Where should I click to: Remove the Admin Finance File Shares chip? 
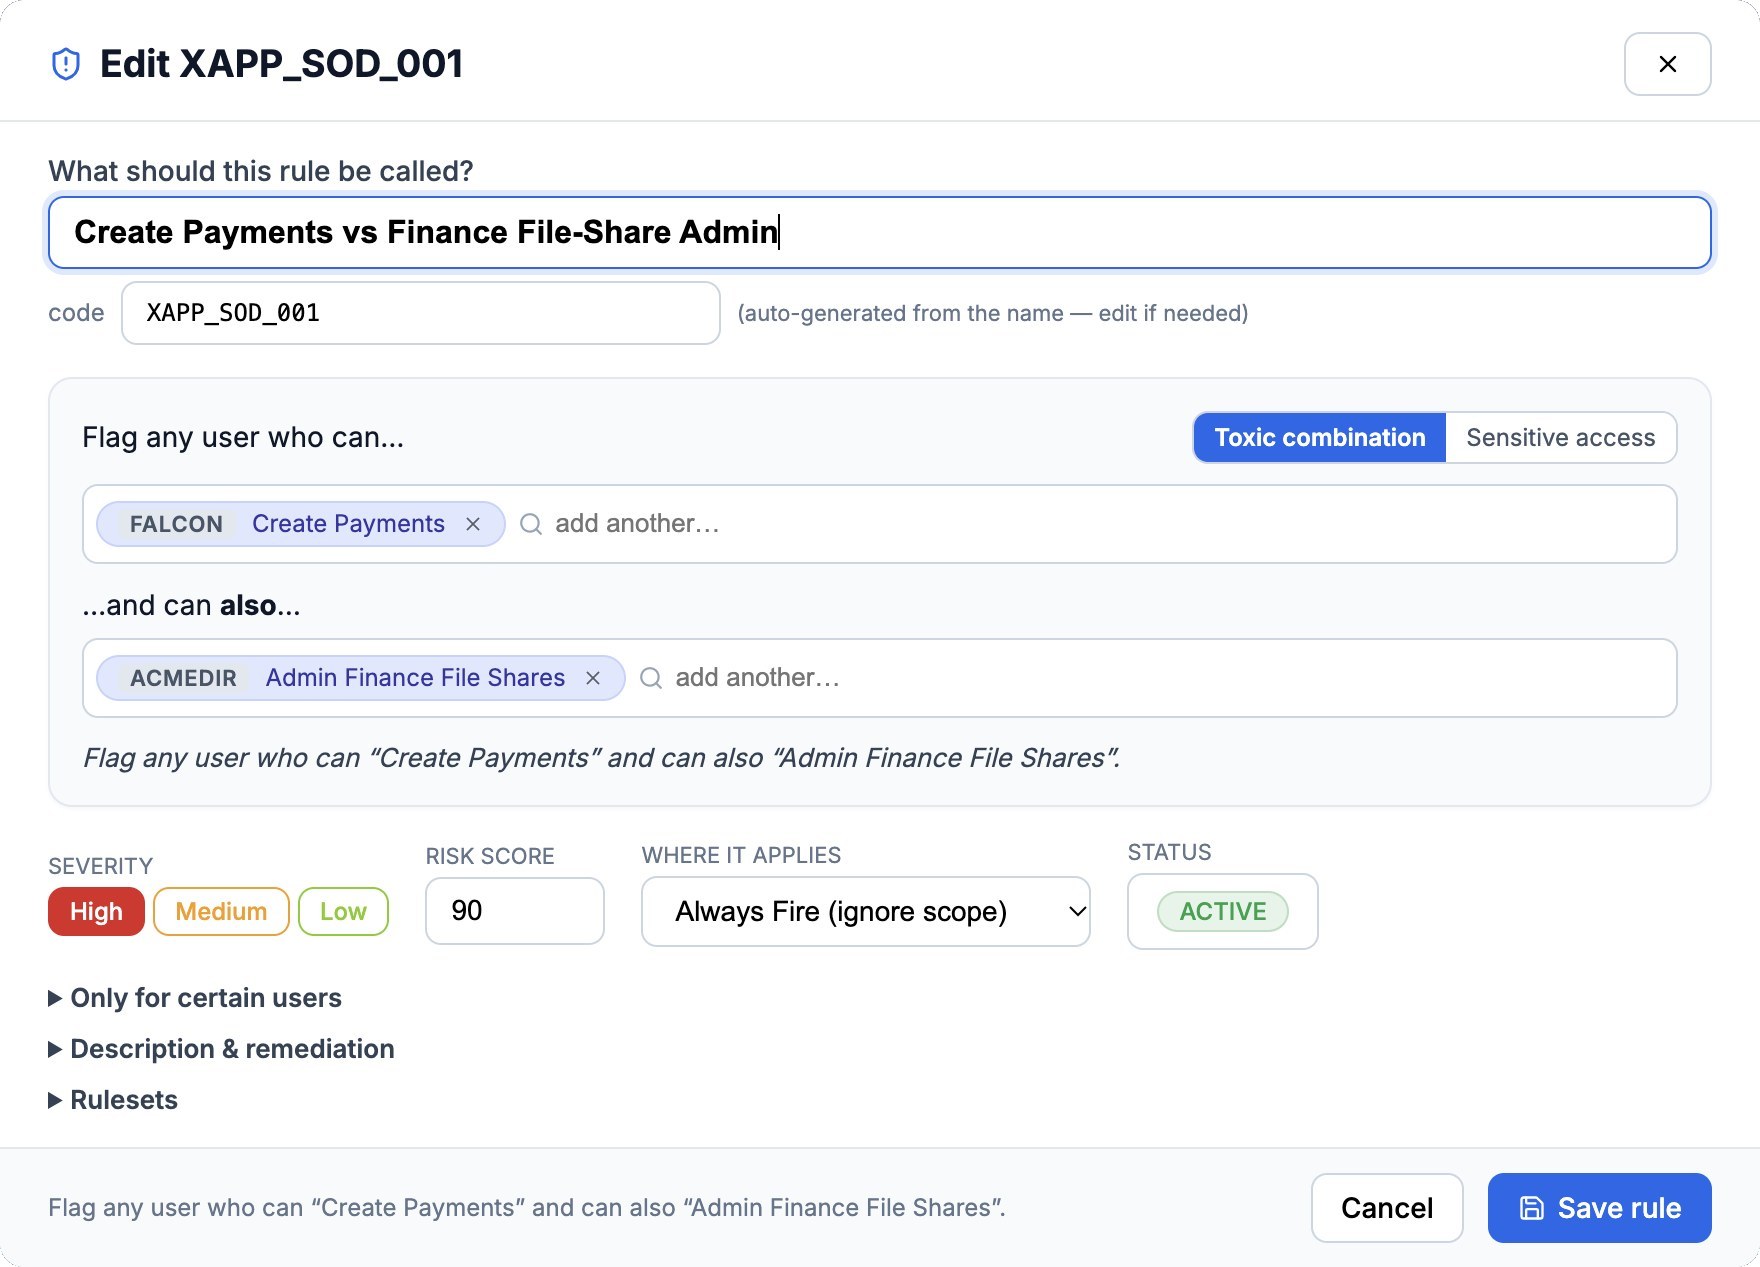(593, 678)
